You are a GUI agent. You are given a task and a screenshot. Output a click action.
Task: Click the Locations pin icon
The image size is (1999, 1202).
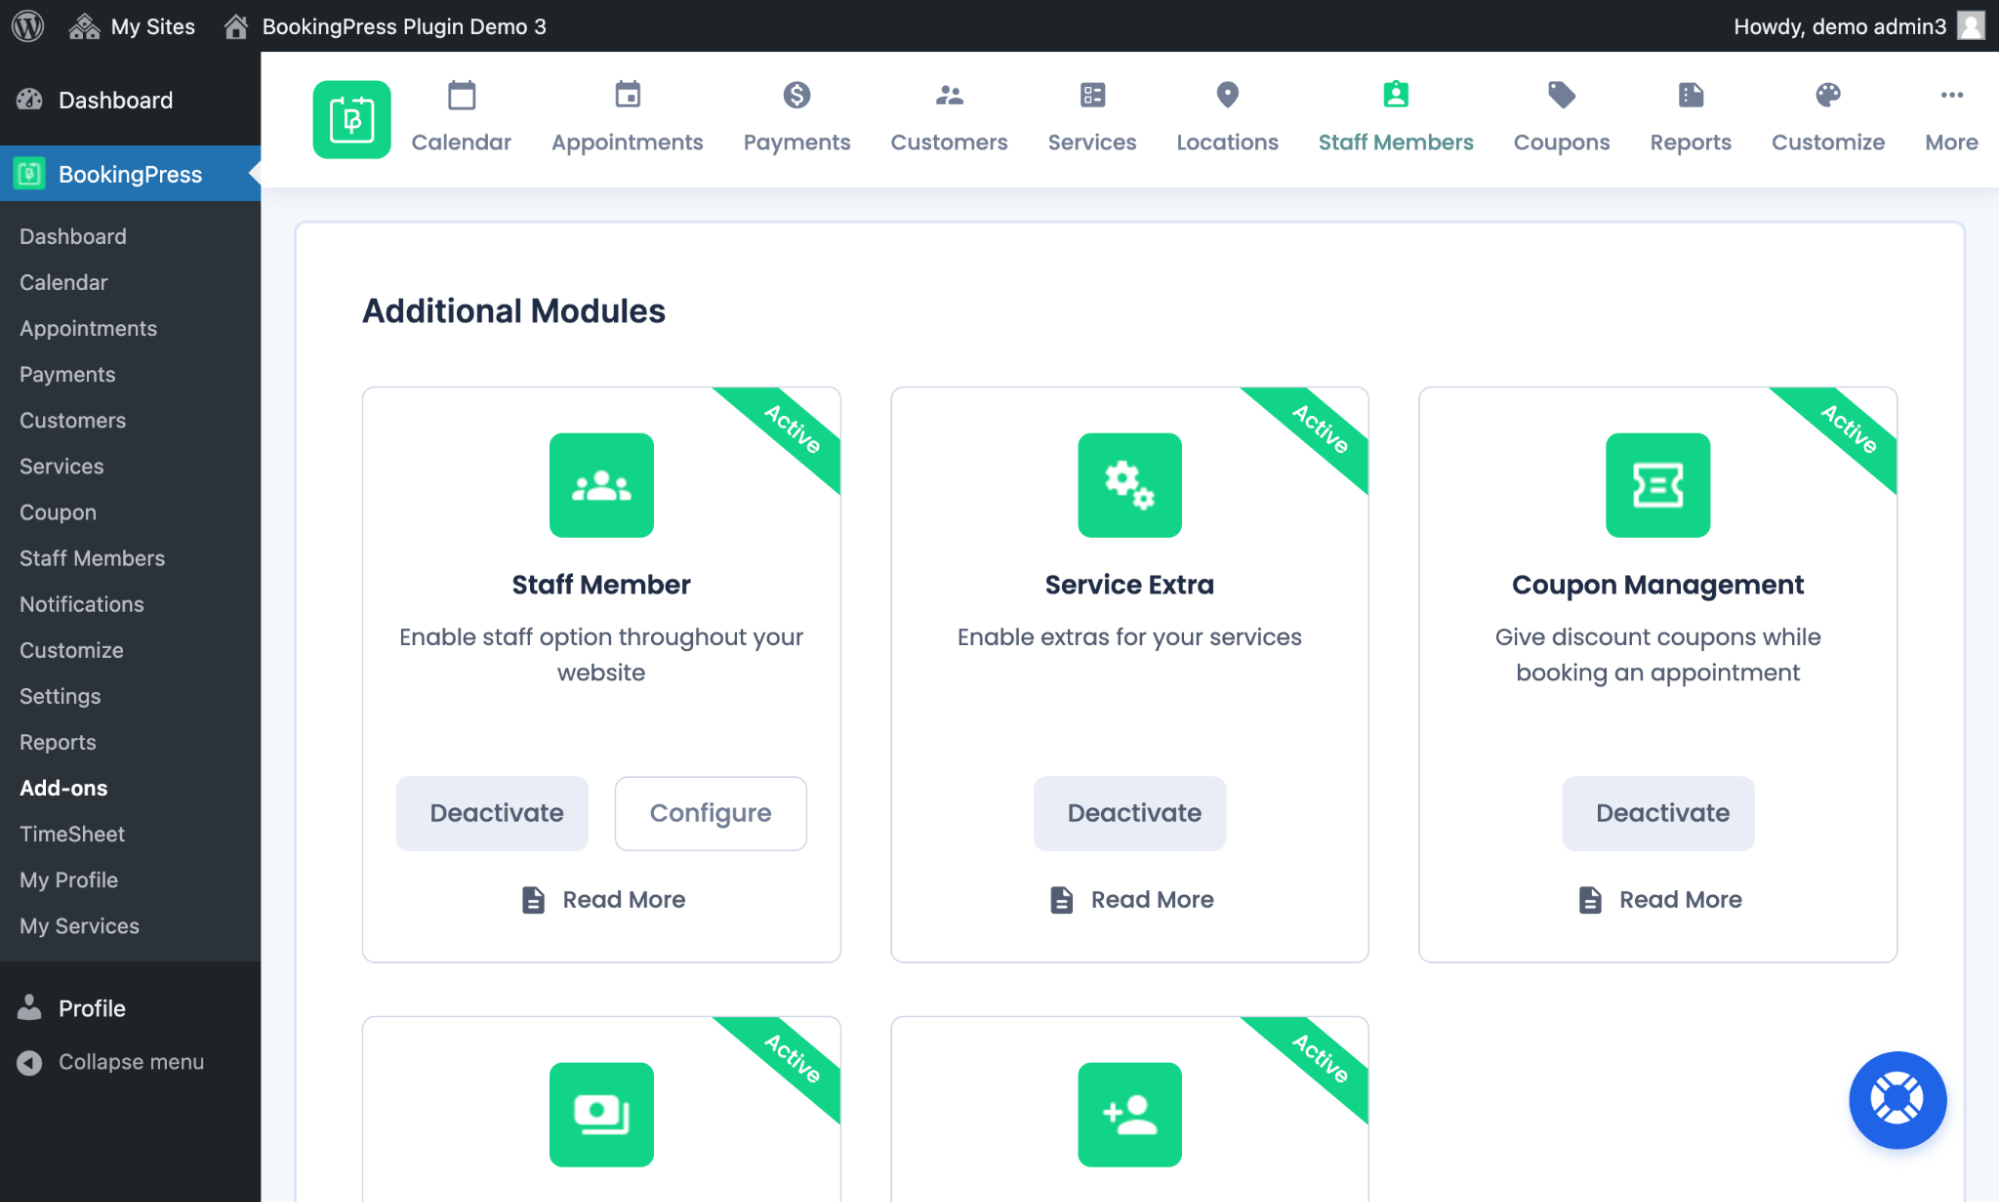tap(1227, 95)
